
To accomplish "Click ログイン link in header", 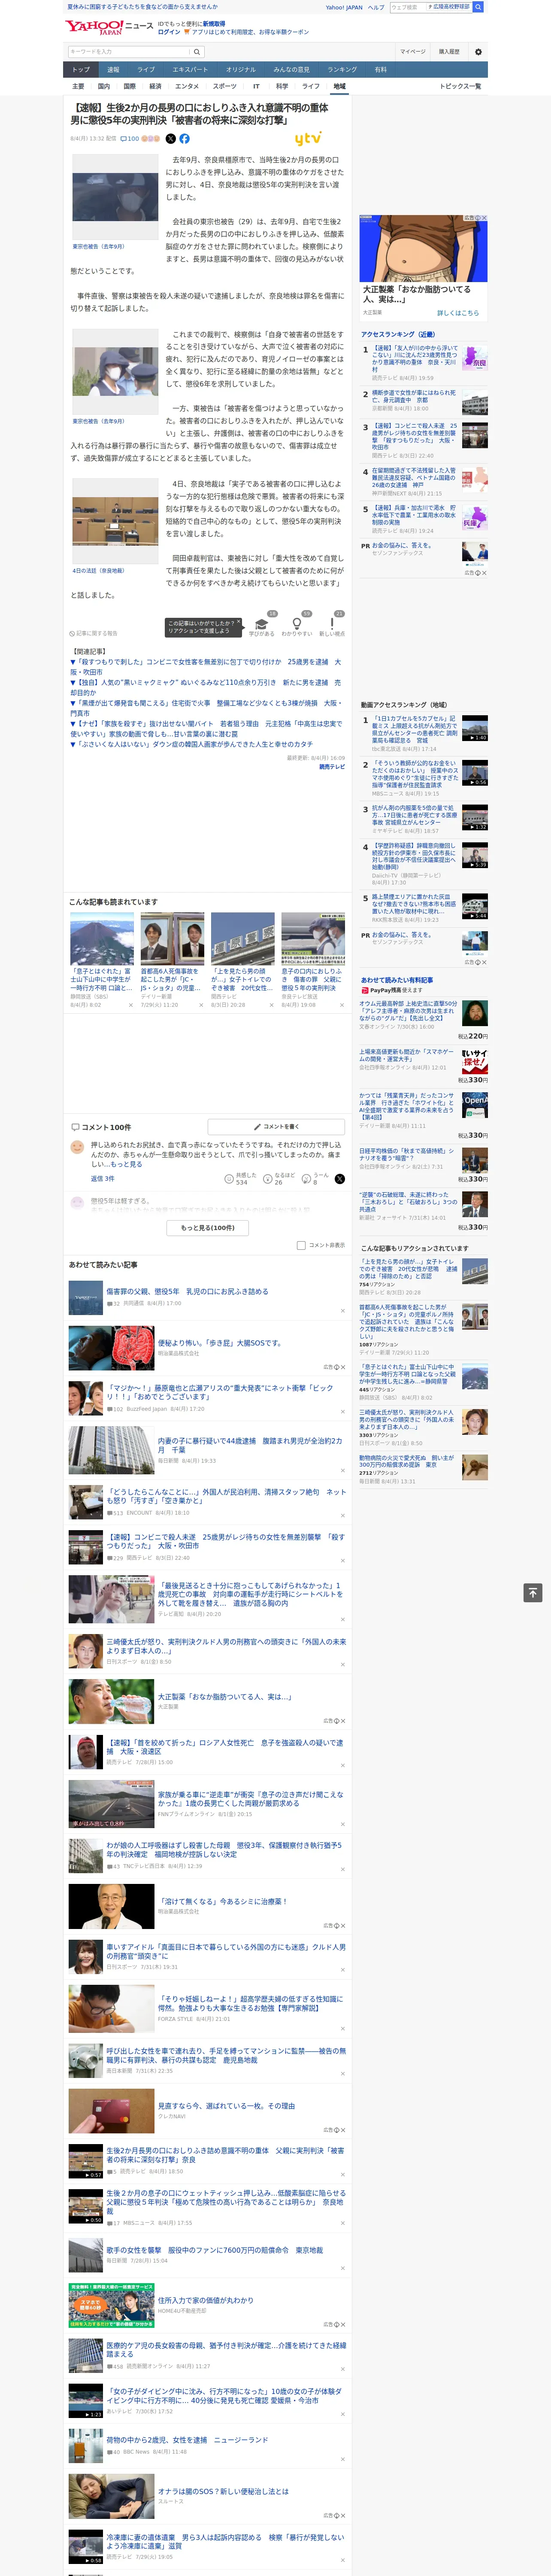I will (x=169, y=32).
